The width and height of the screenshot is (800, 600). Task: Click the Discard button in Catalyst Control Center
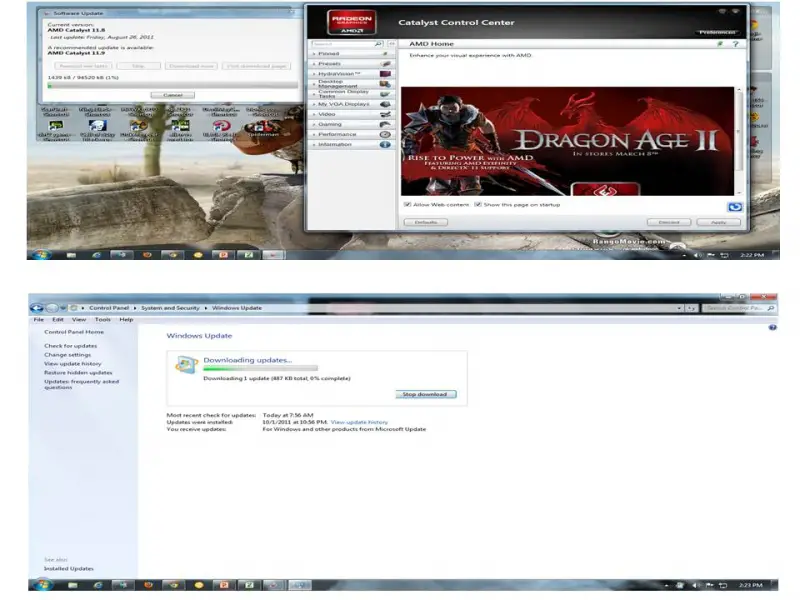669,222
